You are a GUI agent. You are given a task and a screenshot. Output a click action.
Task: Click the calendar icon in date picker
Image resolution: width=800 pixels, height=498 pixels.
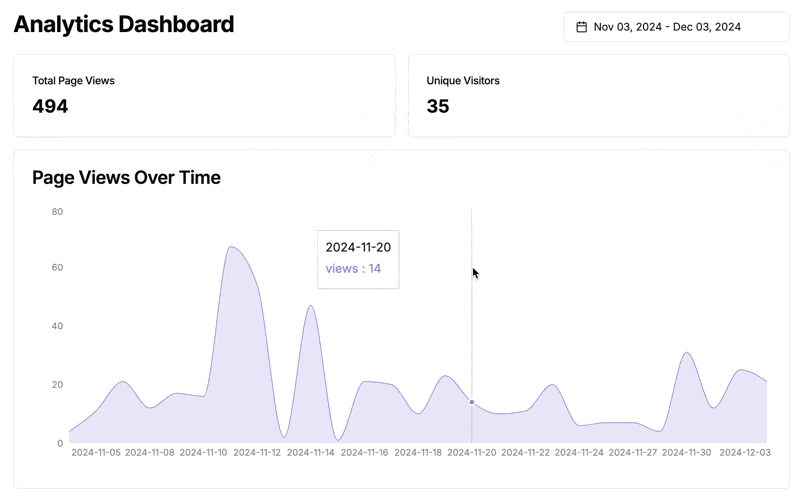(x=581, y=27)
